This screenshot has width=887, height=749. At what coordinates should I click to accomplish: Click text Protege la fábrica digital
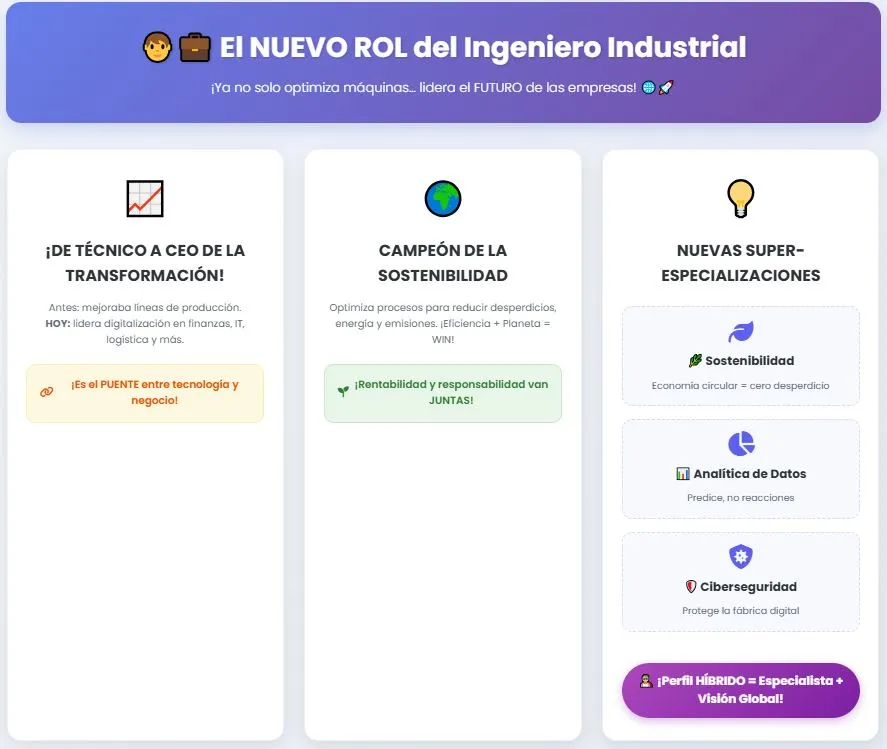[740, 610]
